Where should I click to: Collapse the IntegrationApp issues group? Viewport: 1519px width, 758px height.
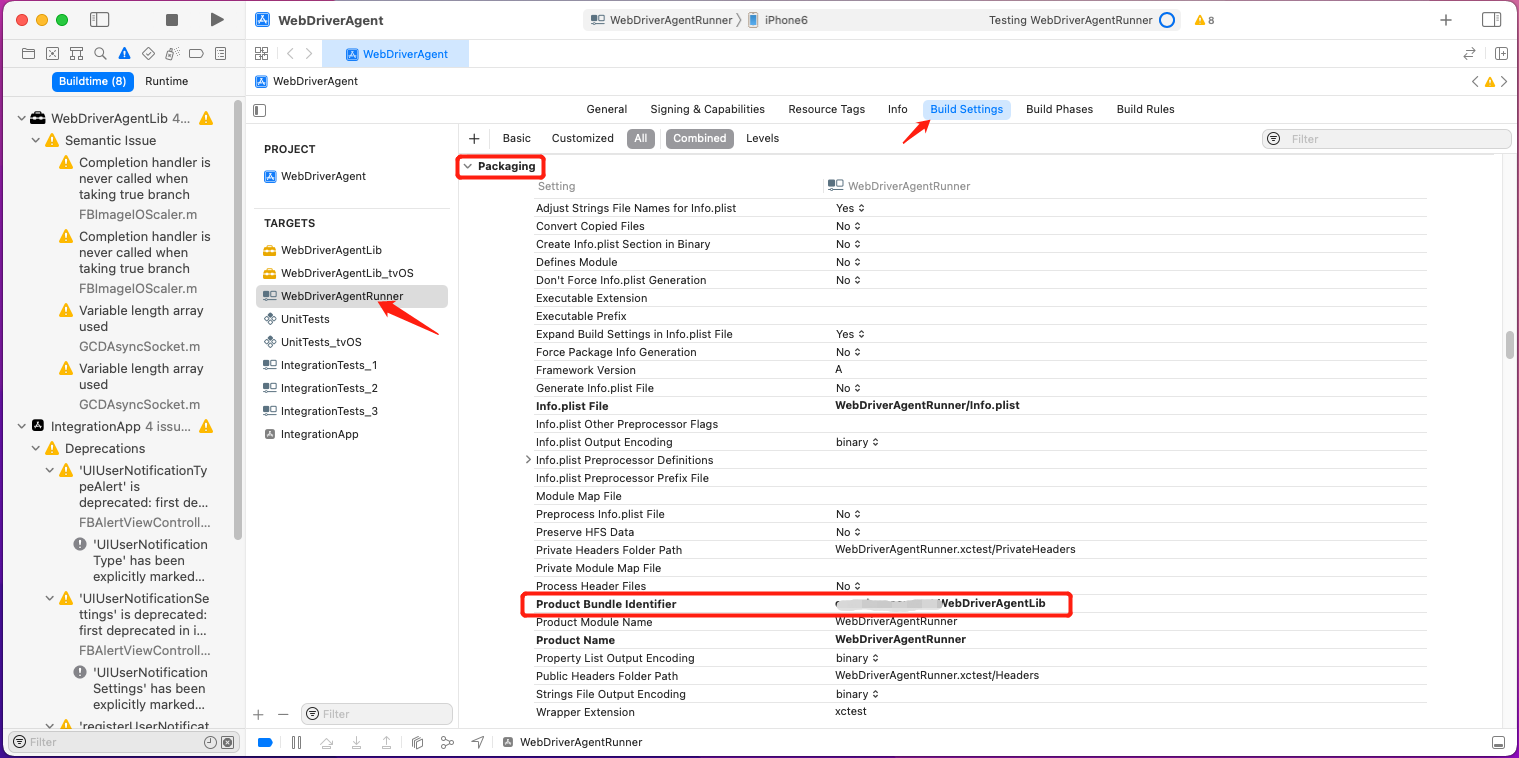coord(21,427)
